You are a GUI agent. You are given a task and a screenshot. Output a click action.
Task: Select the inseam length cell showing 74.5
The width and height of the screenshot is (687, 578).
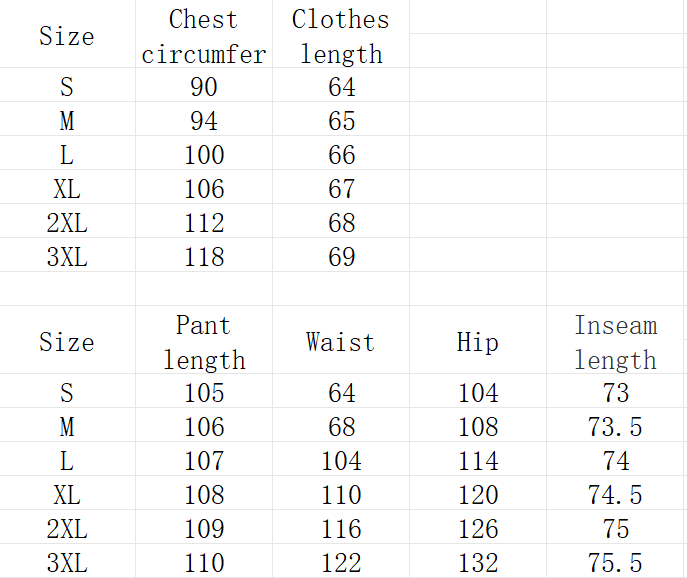click(616, 495)
